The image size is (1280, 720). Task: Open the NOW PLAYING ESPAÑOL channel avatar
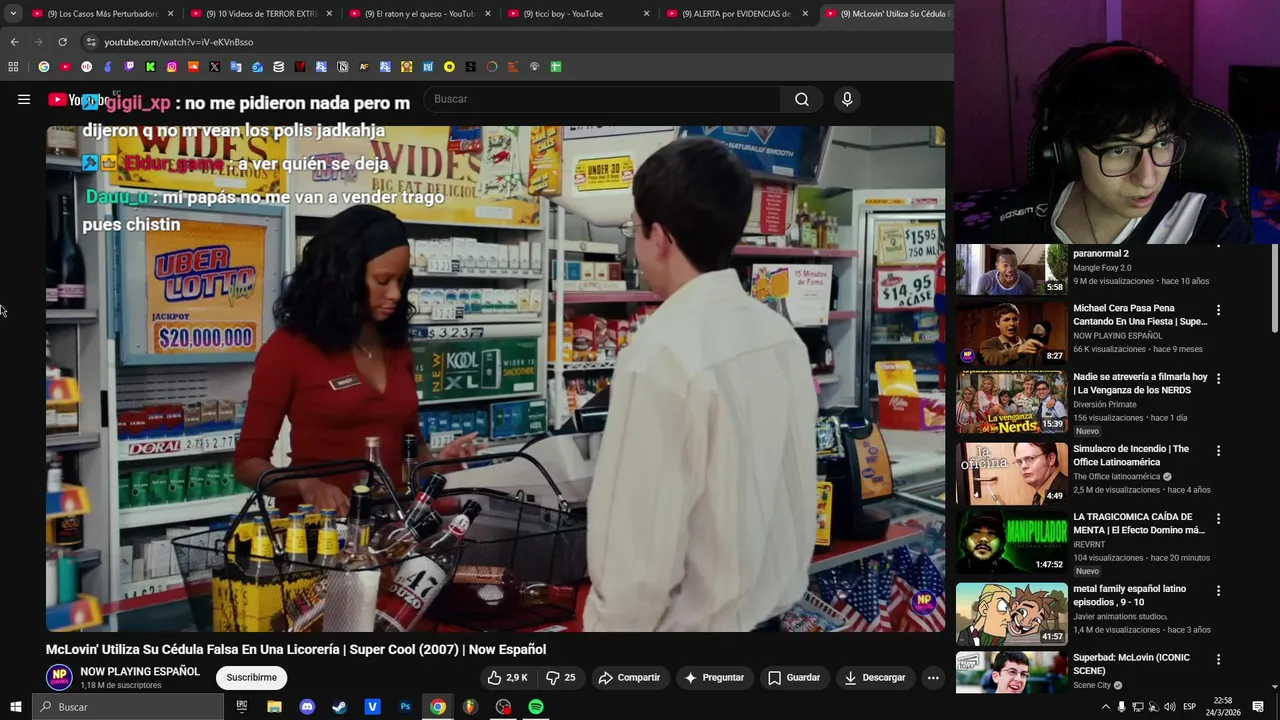60,677
